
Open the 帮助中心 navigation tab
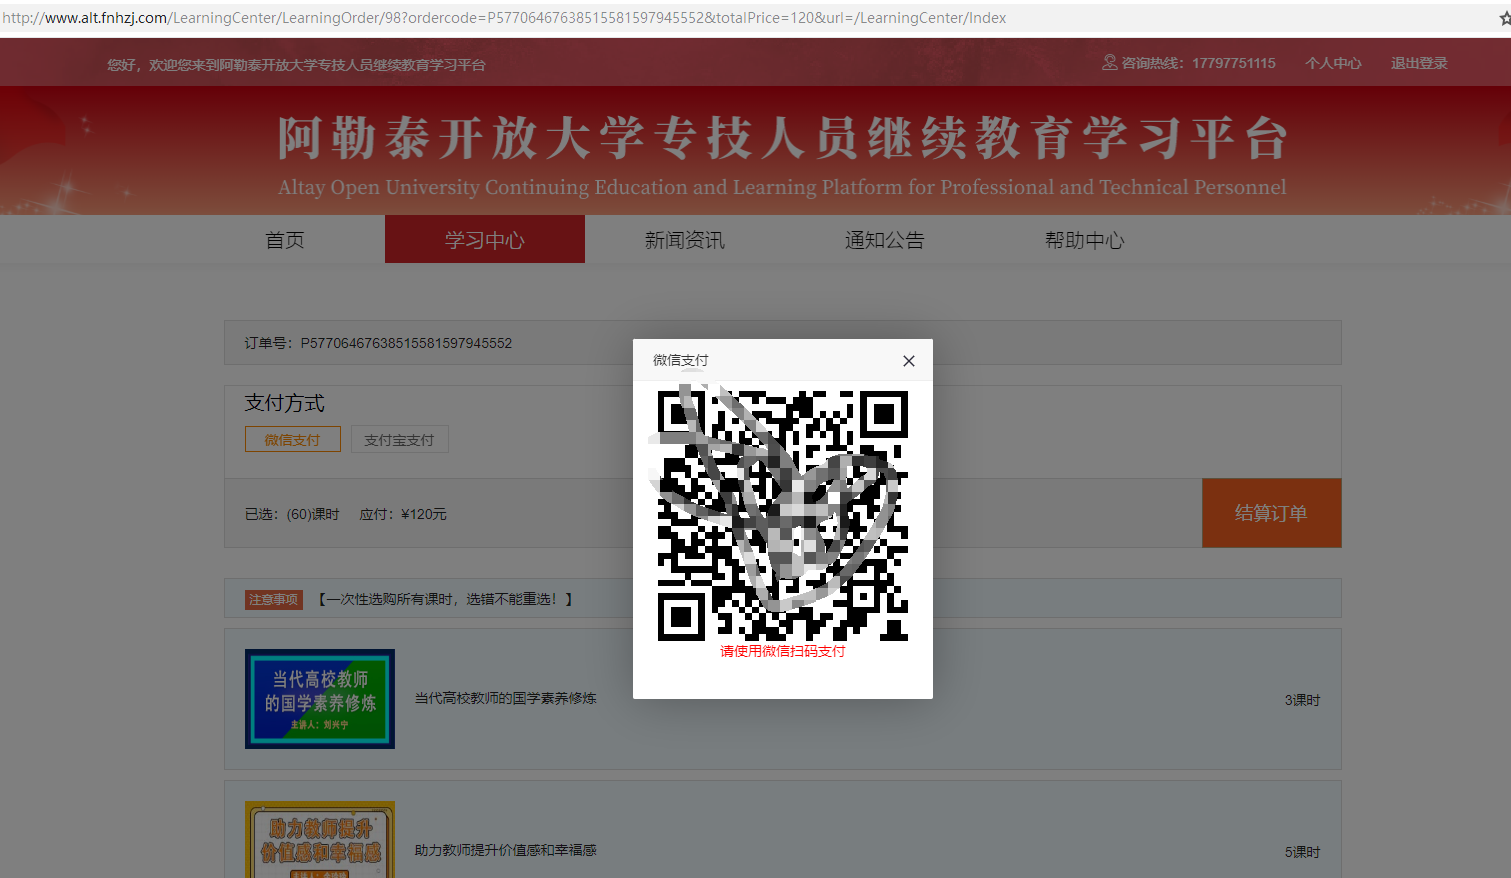(1085, 240)
